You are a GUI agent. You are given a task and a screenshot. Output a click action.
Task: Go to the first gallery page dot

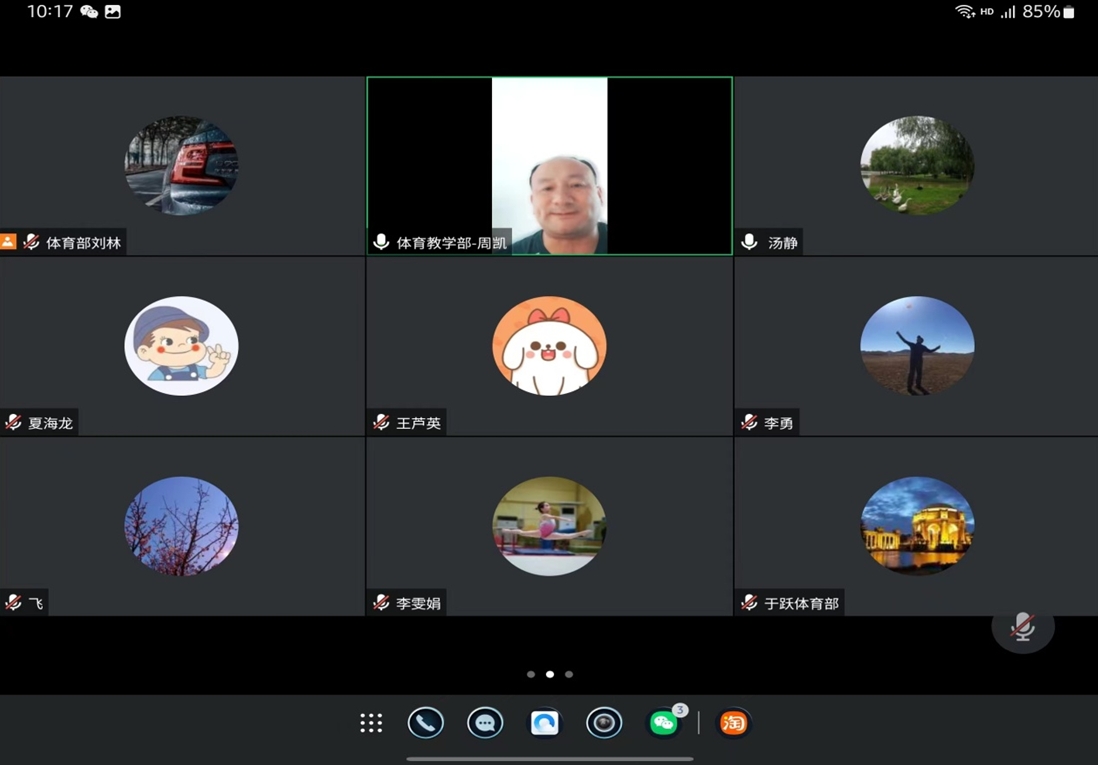[x=531, y=674]
